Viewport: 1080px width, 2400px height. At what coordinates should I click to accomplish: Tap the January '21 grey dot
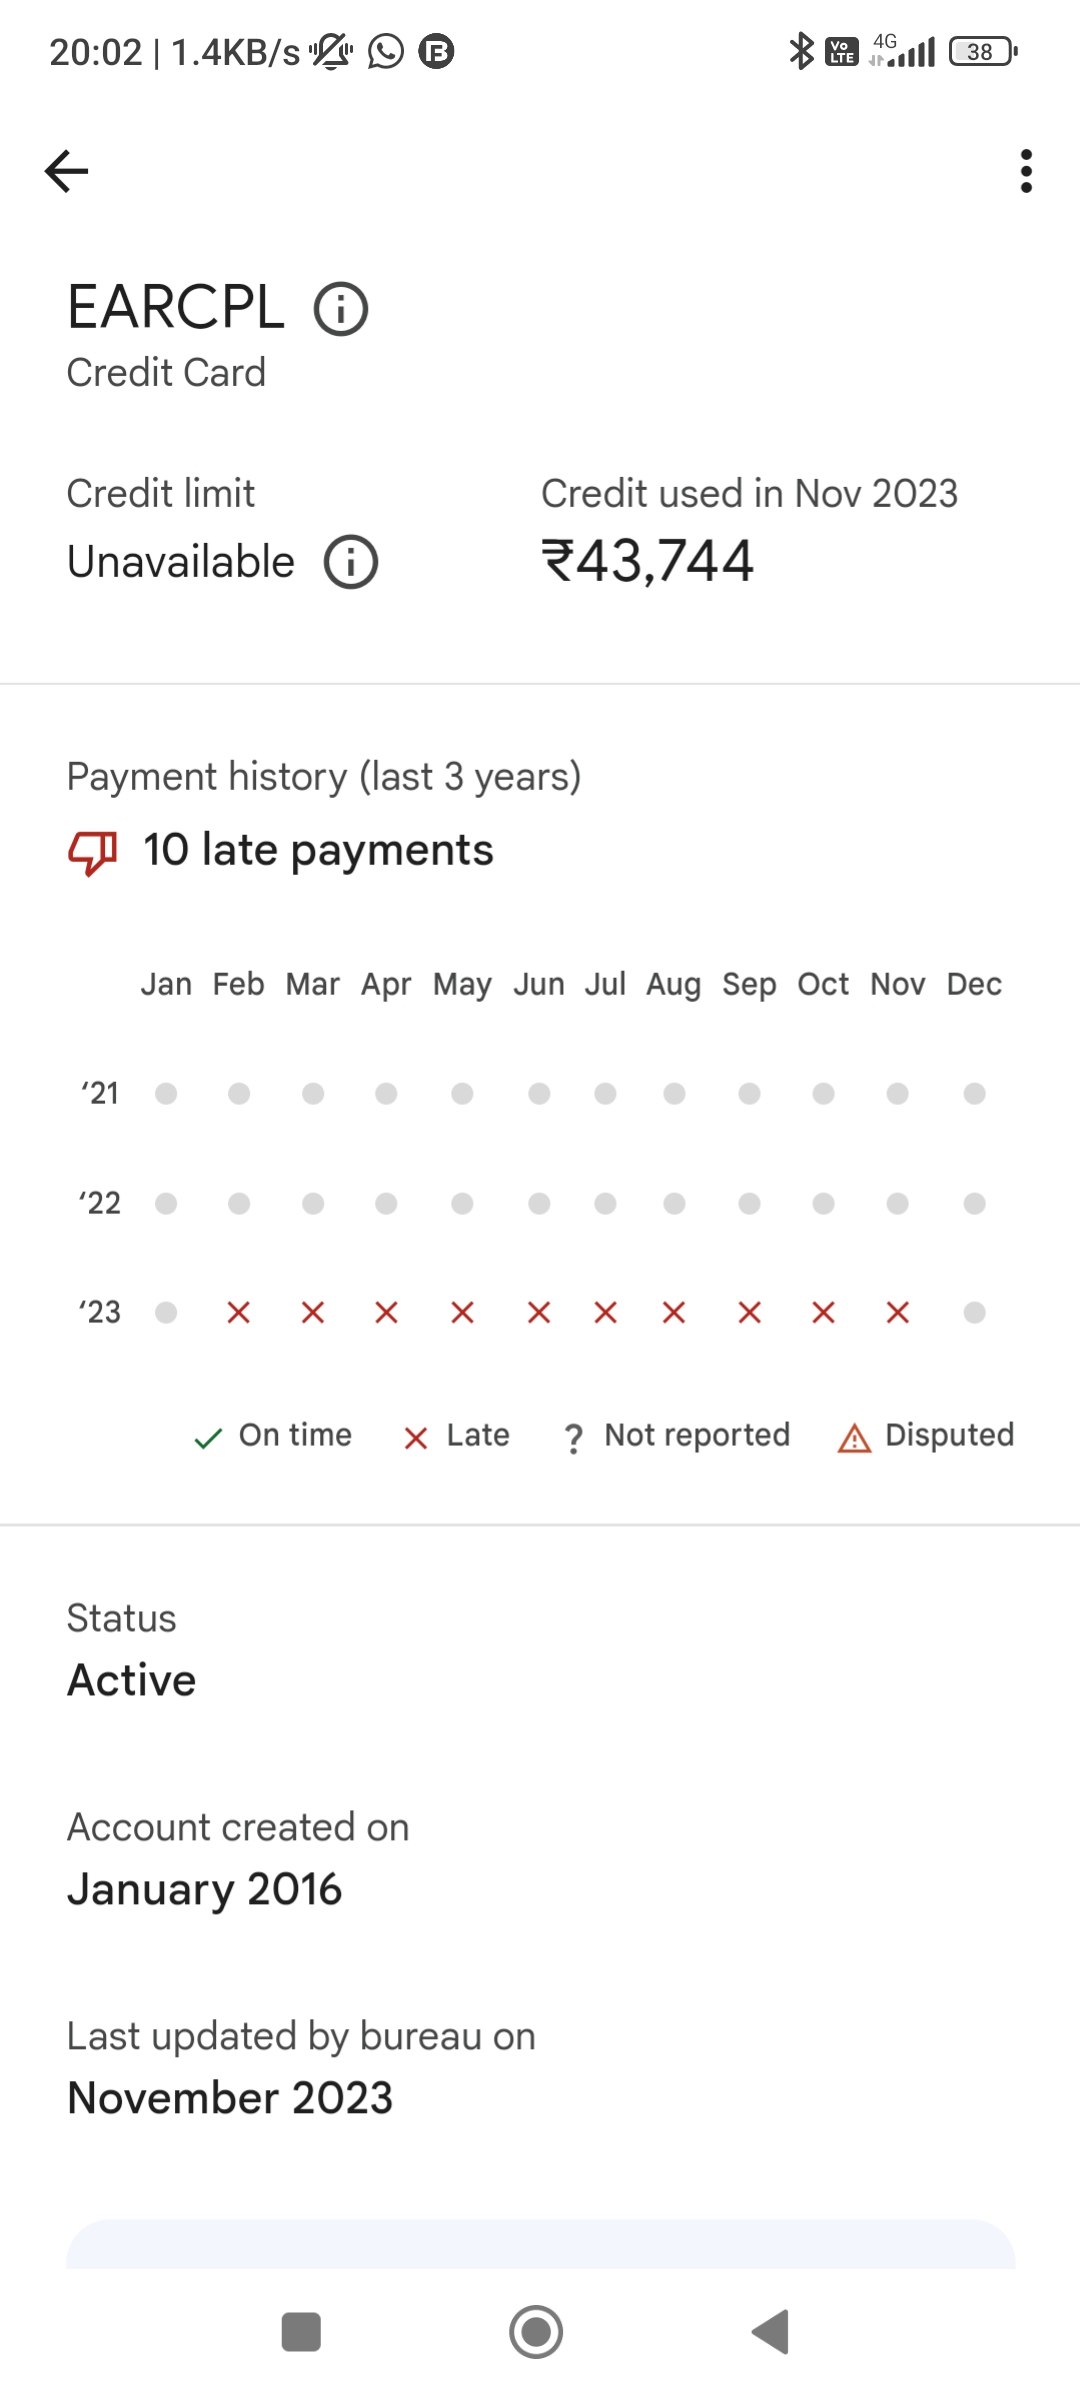166,1093
